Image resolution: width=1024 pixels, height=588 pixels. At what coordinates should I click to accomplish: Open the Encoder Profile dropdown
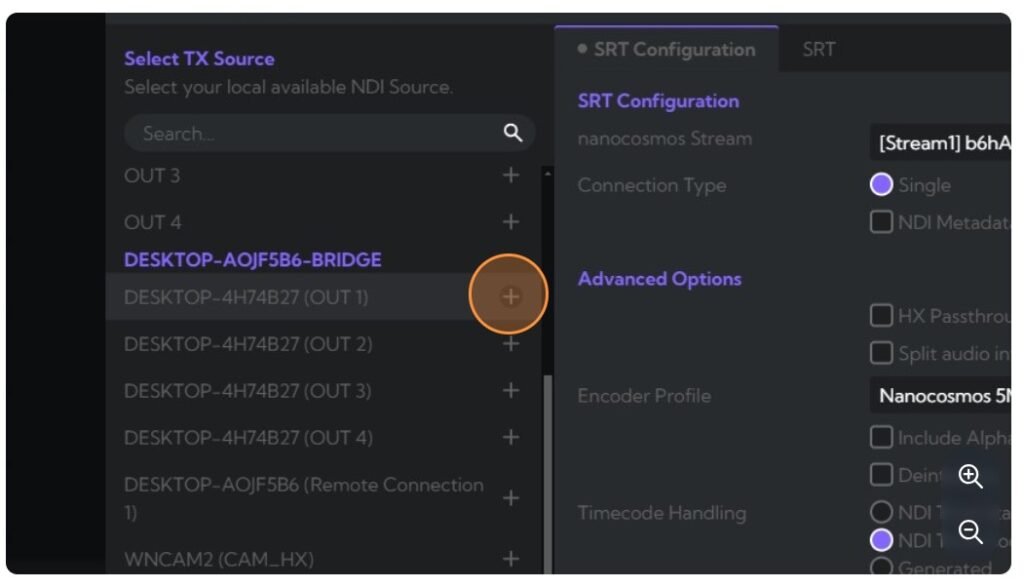(946, 396)
